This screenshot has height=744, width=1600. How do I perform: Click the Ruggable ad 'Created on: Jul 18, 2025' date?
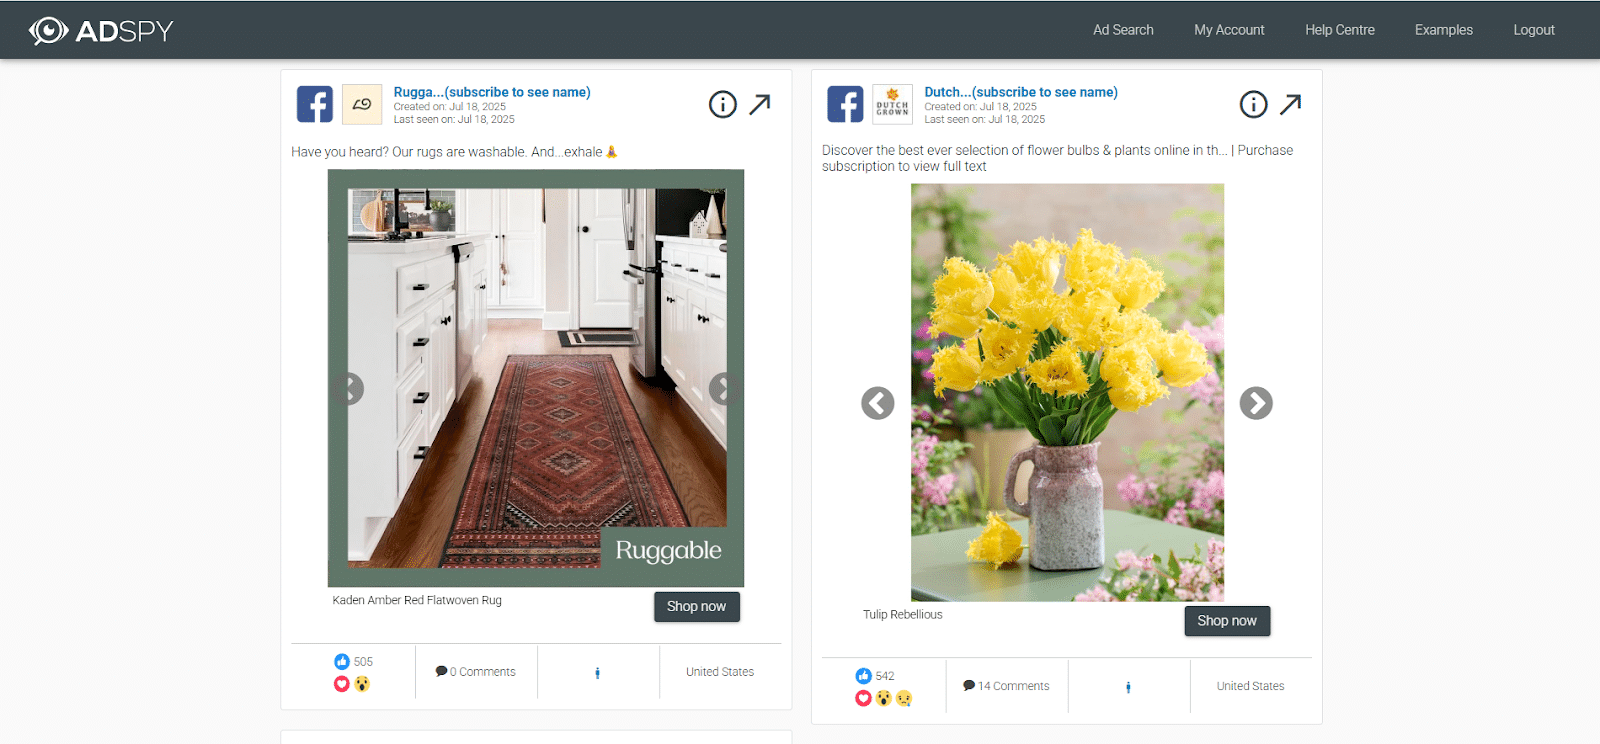[450, 106]
